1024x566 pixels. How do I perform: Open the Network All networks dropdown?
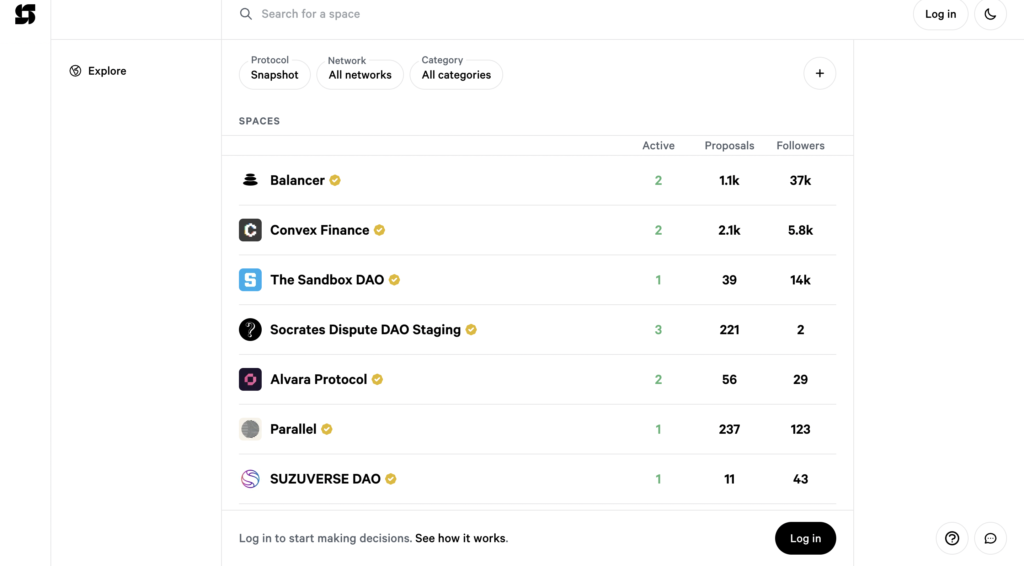tap(360, 74)
